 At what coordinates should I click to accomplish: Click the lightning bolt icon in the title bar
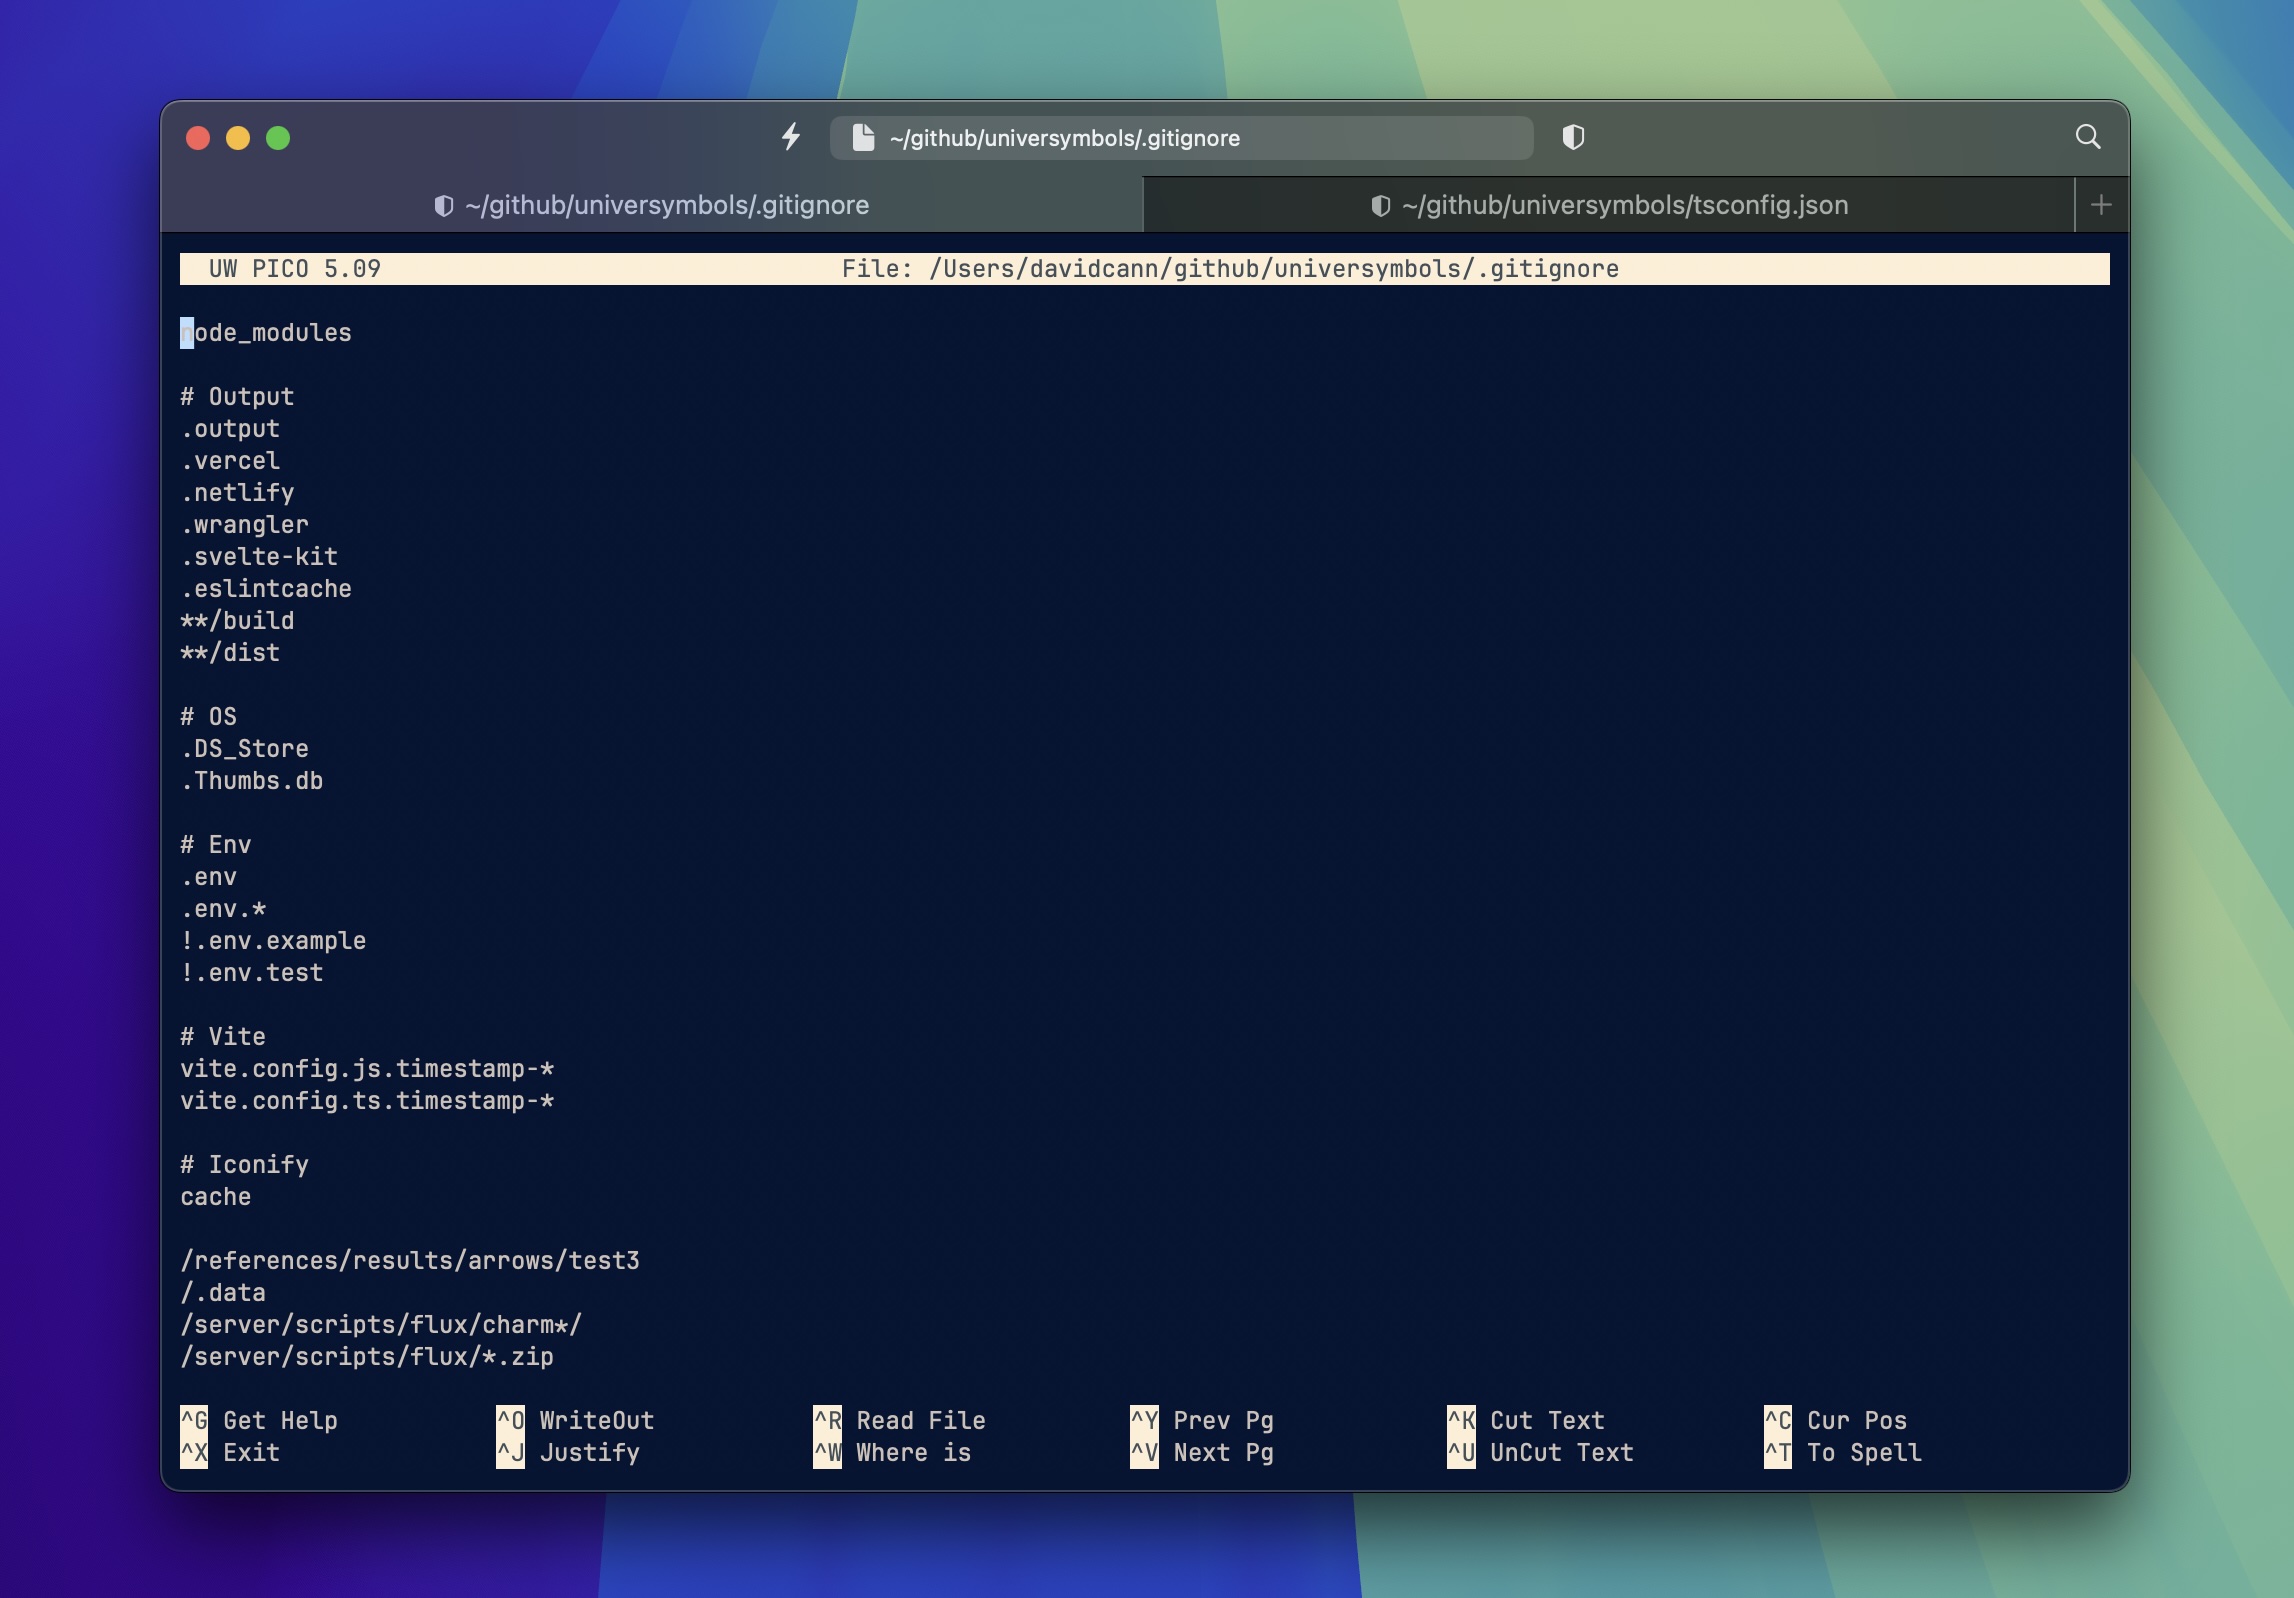793,137
